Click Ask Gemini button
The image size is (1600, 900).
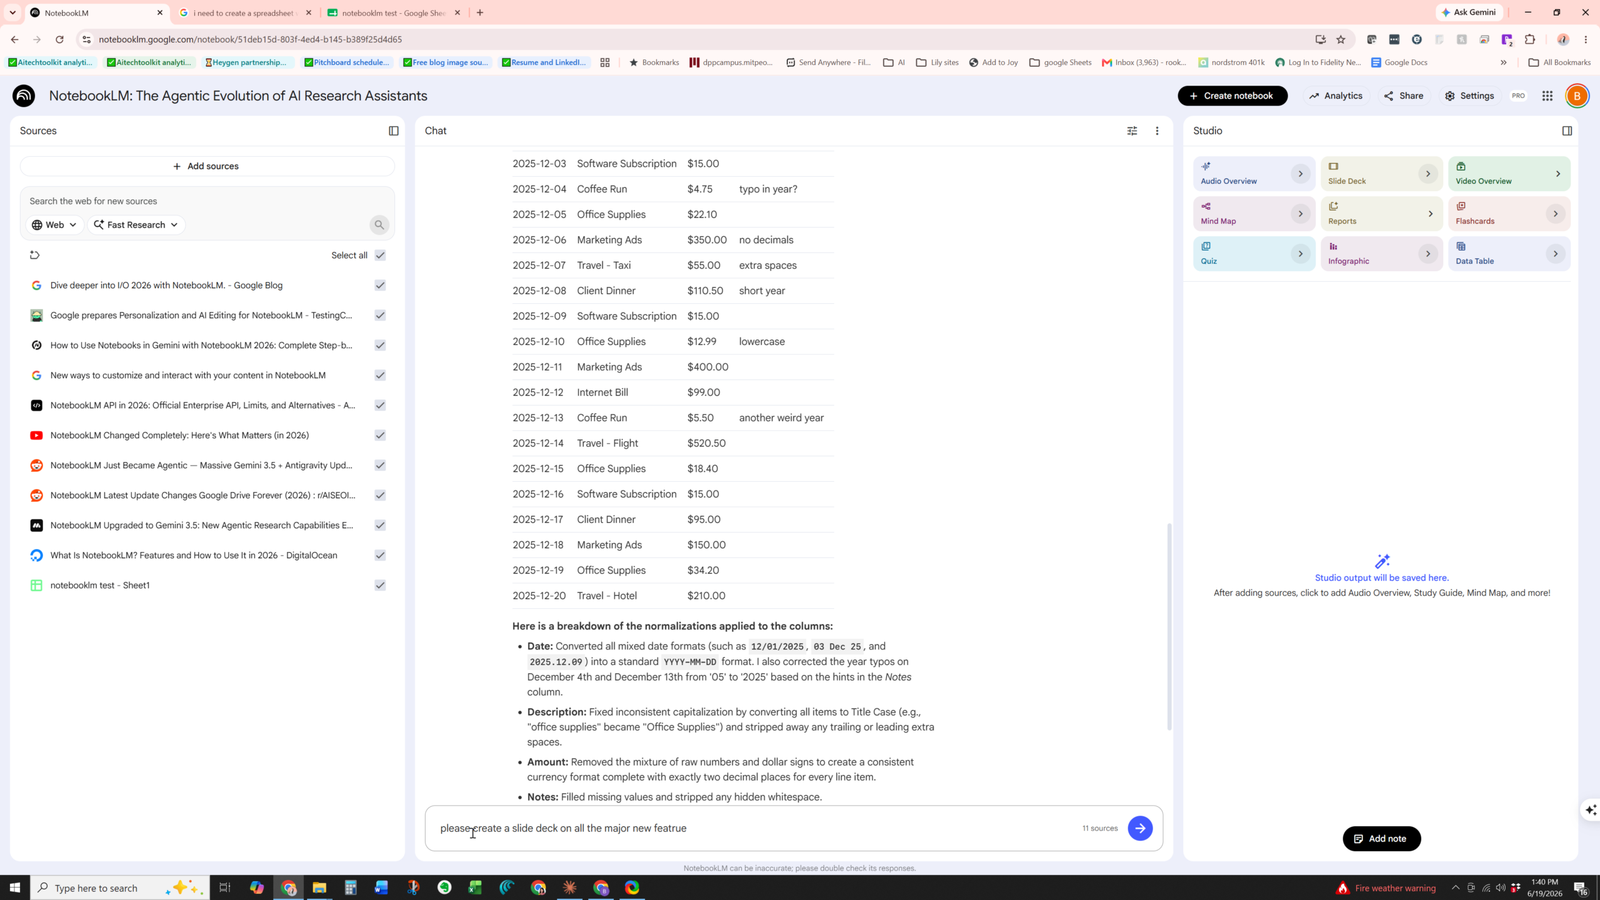1469,12
